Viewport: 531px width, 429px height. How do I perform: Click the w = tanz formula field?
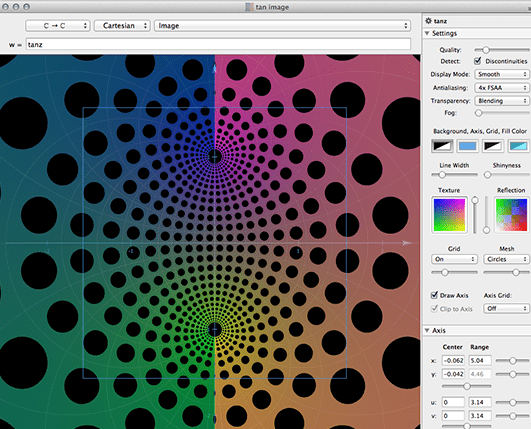[x=218, y=44]
